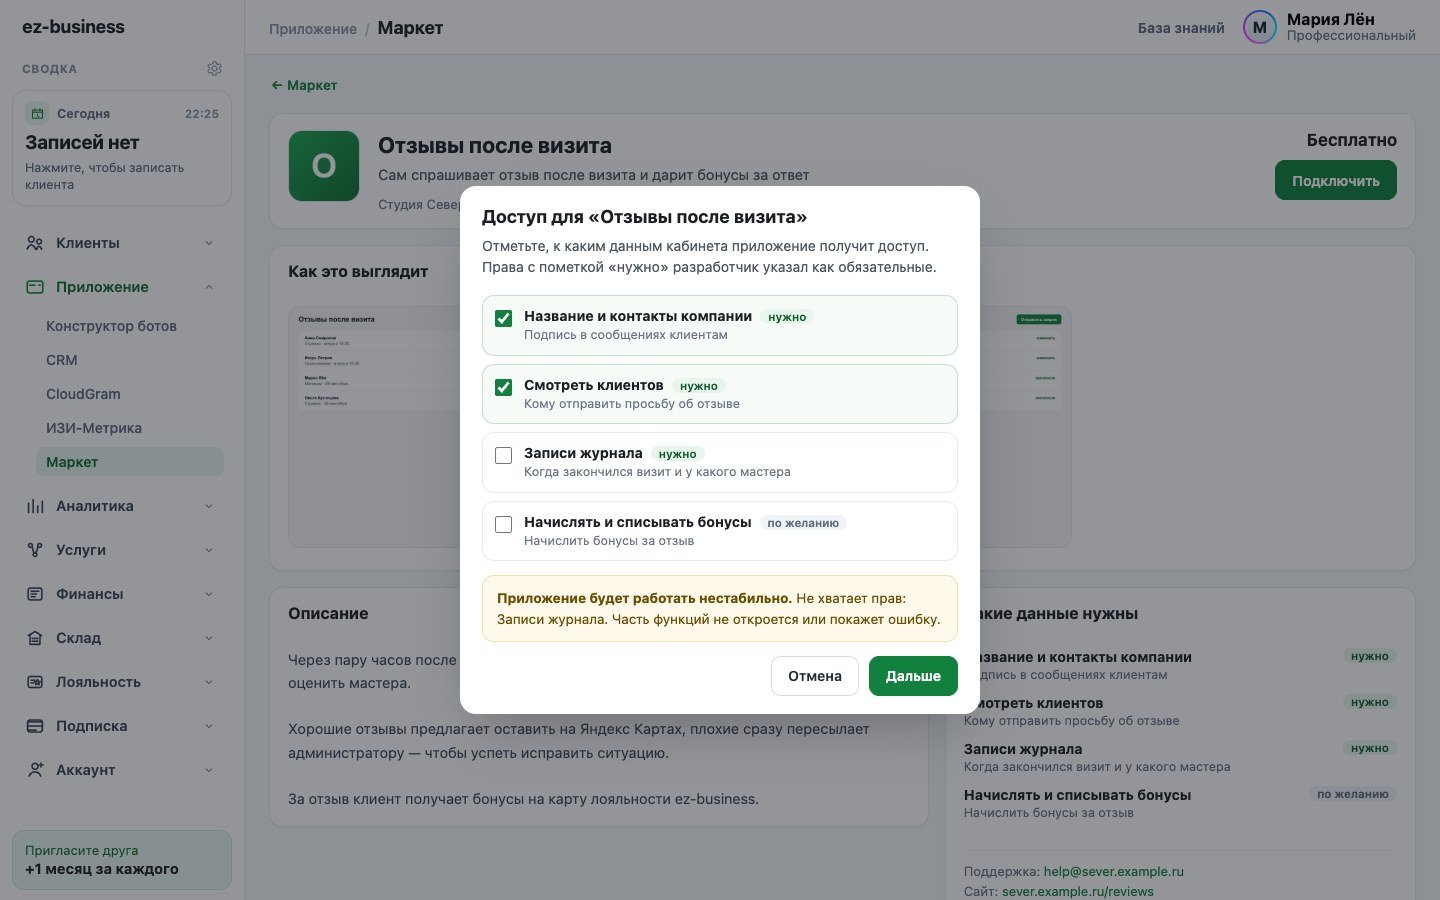Click Приложение in the breadcrumb

coord(313,29)
